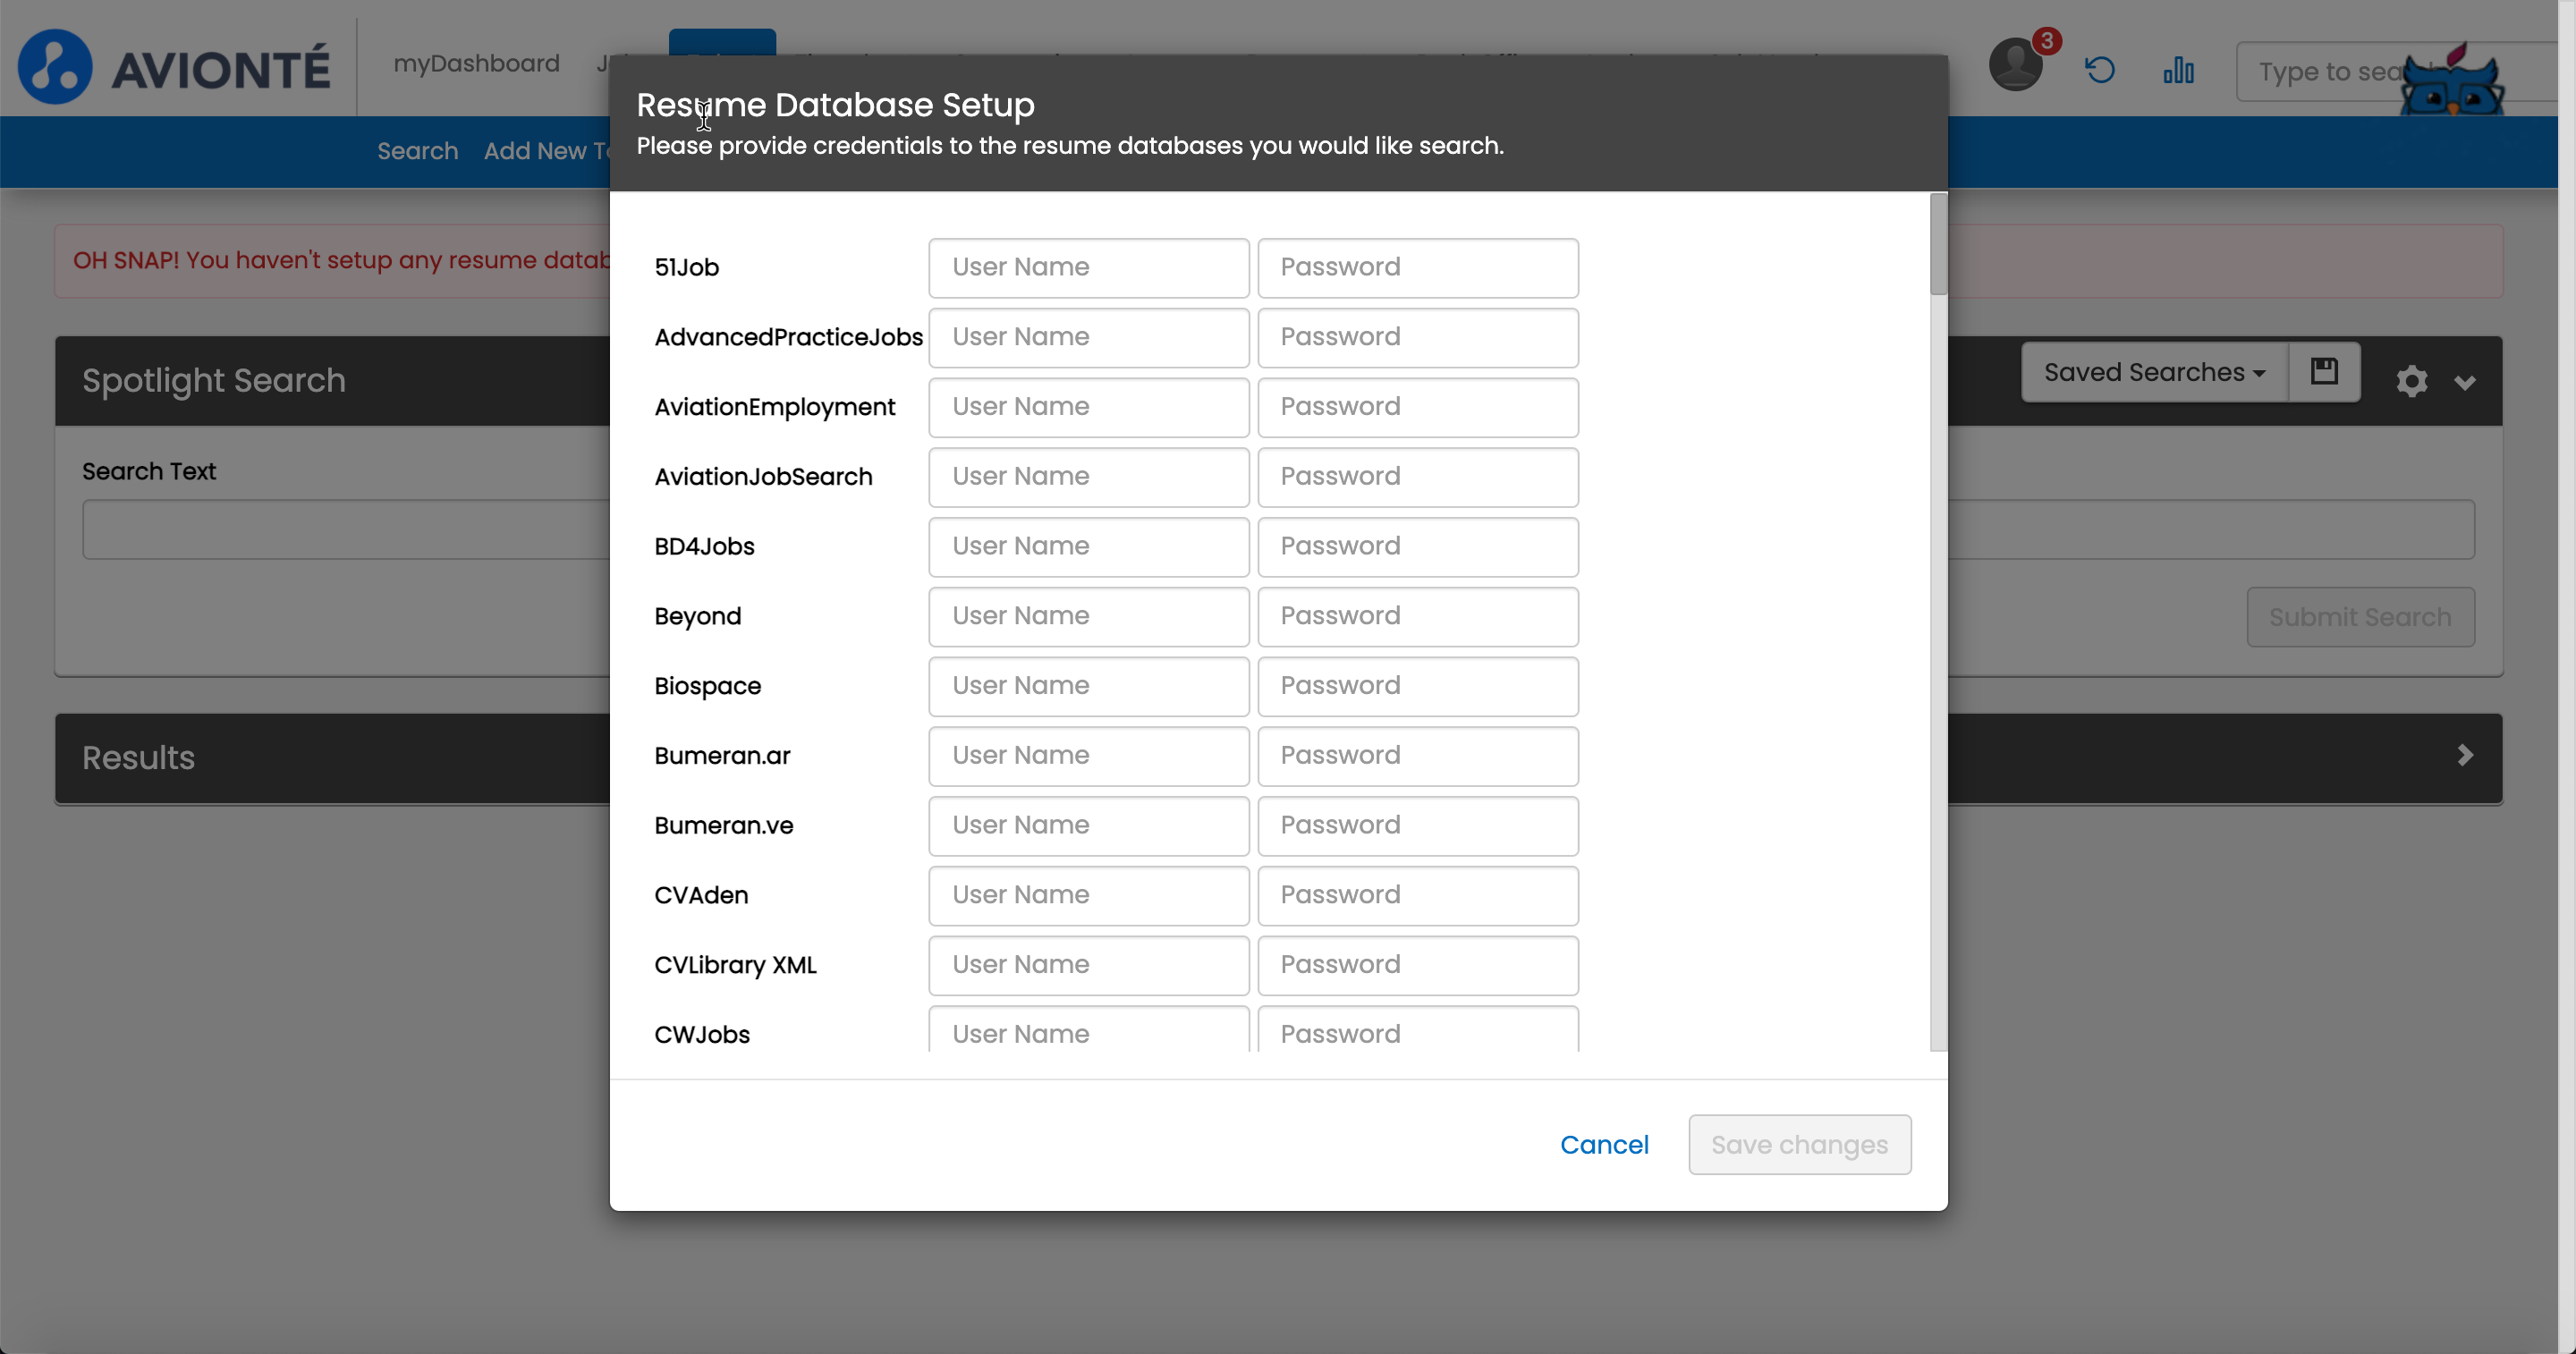Focus the Bumeran.ar User Name field
The width and height of the screenshot is (2576, 1354).
(1088, 756)
